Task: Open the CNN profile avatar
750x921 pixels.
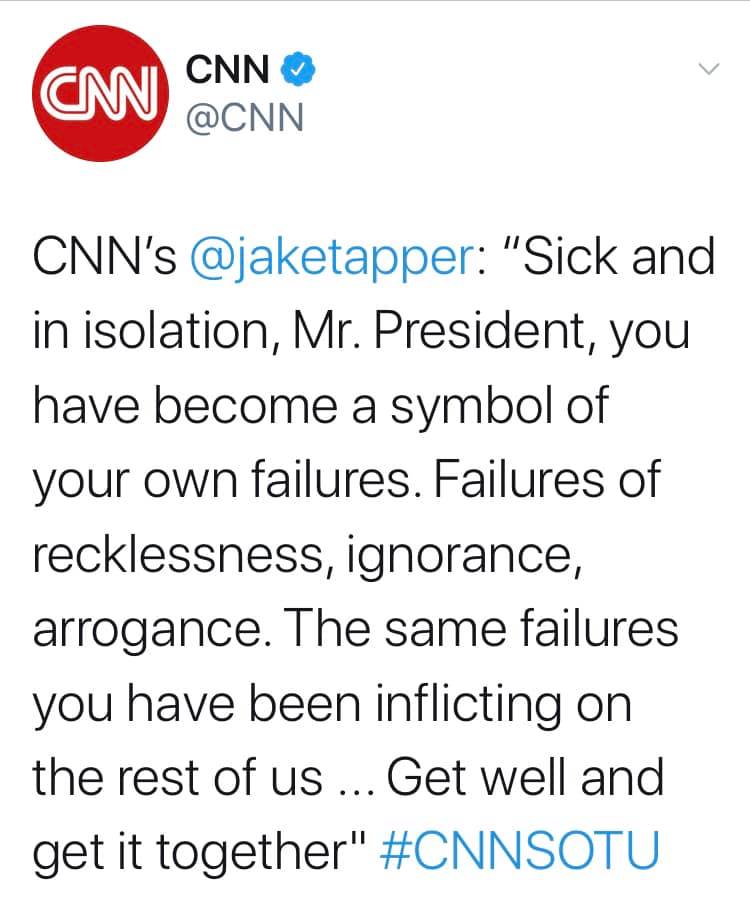Action: [100, 93]
